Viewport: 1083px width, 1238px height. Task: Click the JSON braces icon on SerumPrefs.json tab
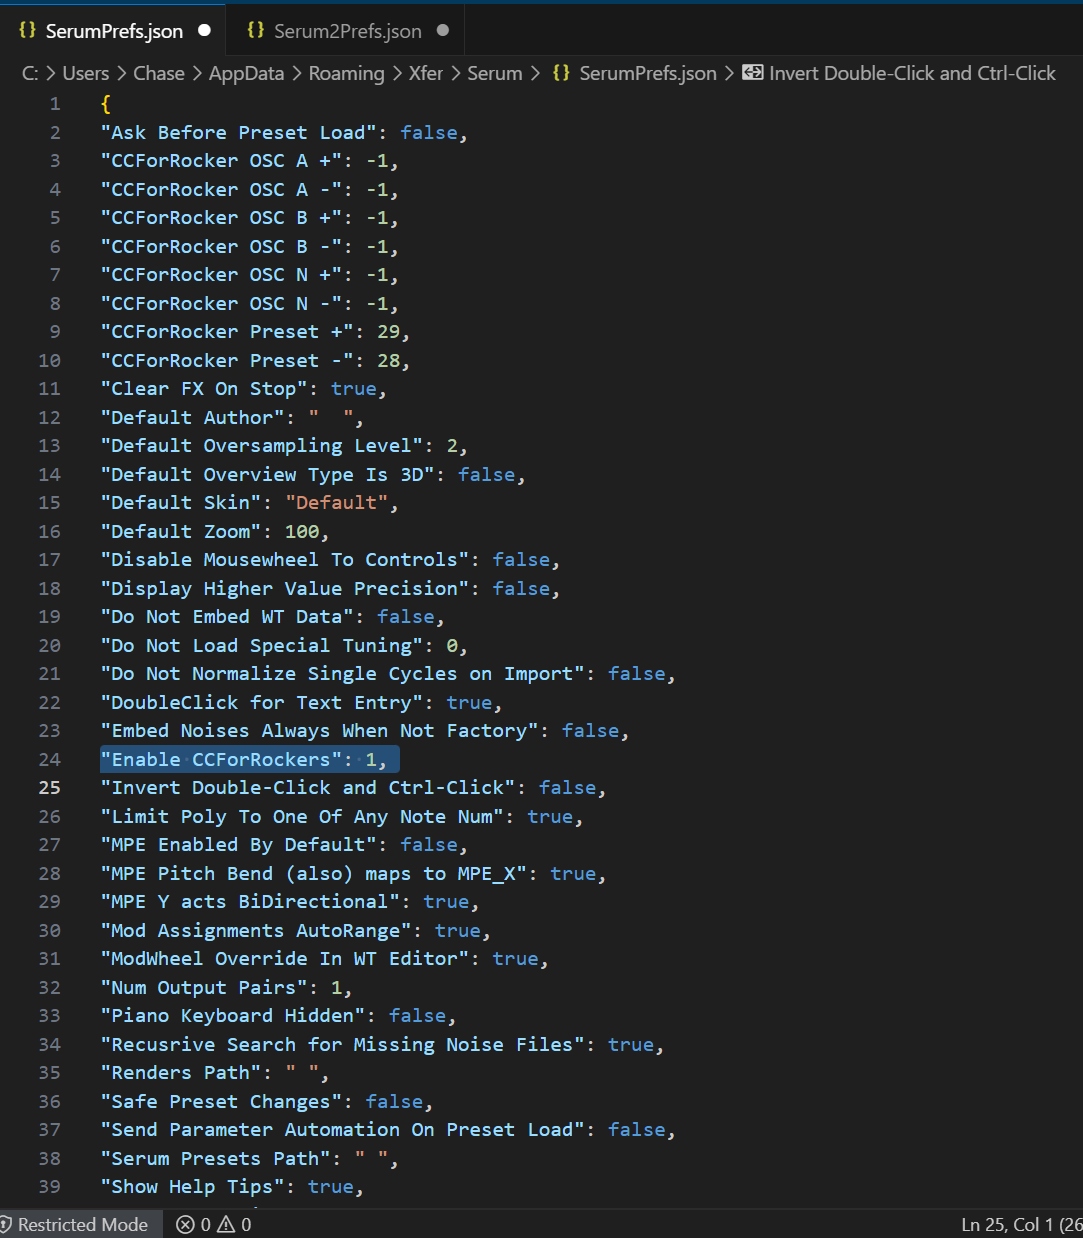pyautogui.click(x=27, y=31)
